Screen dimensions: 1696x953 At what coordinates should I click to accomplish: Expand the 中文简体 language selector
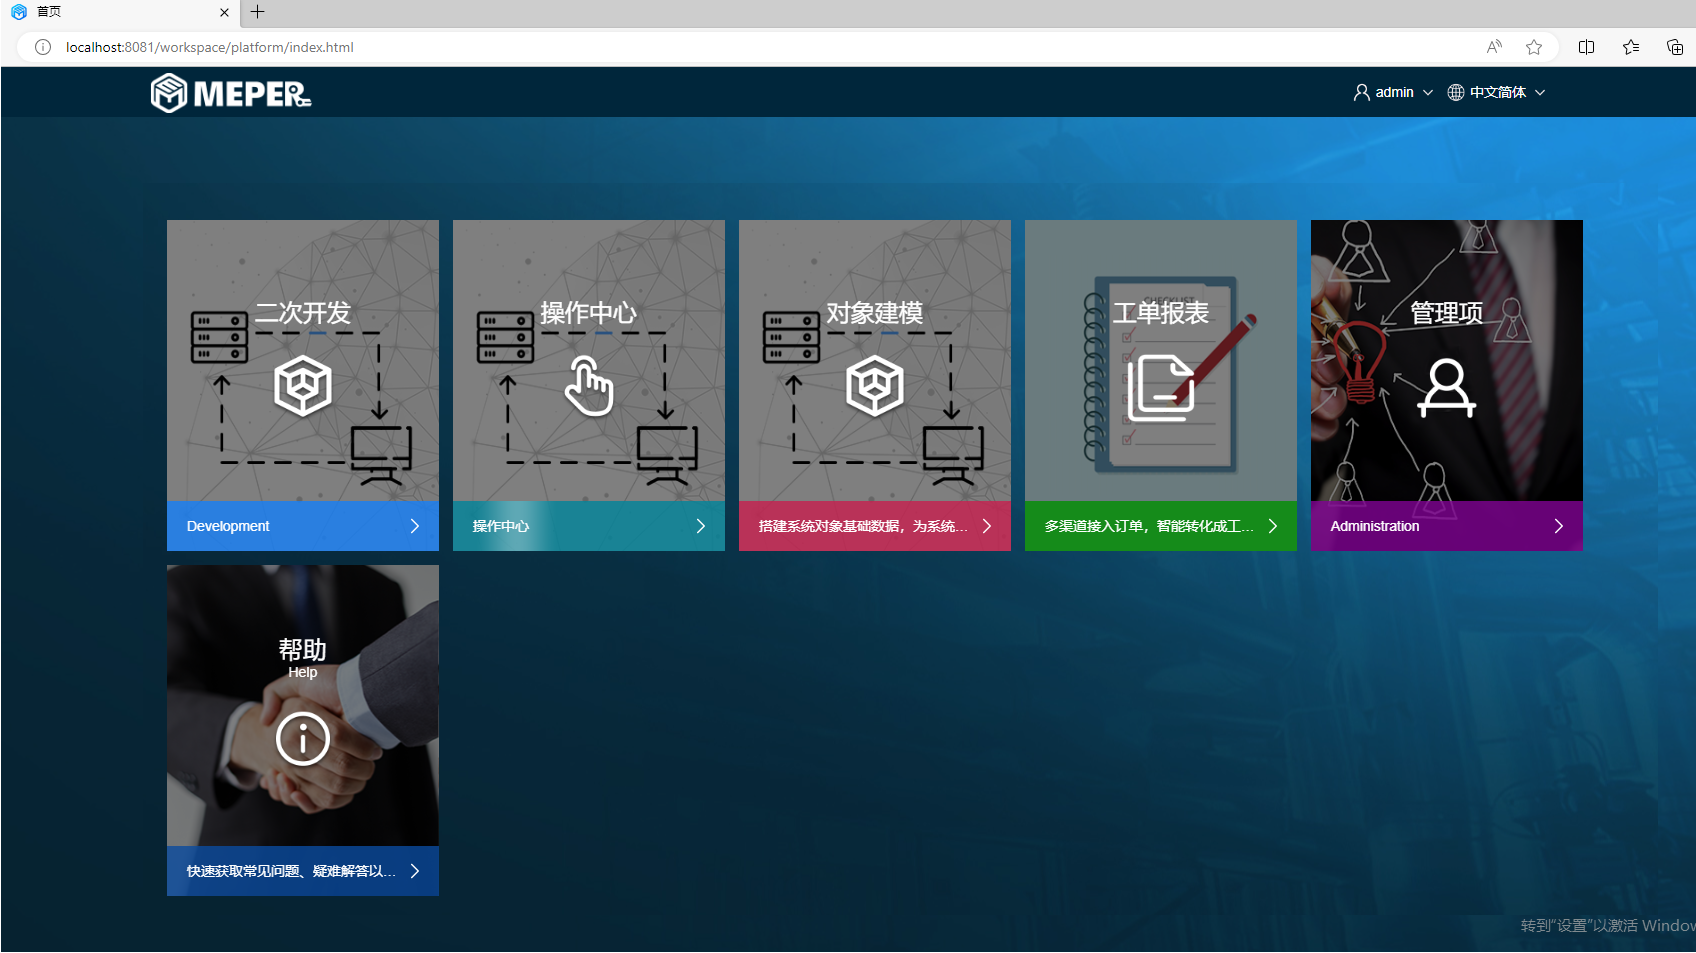(x=1496, y=92)
